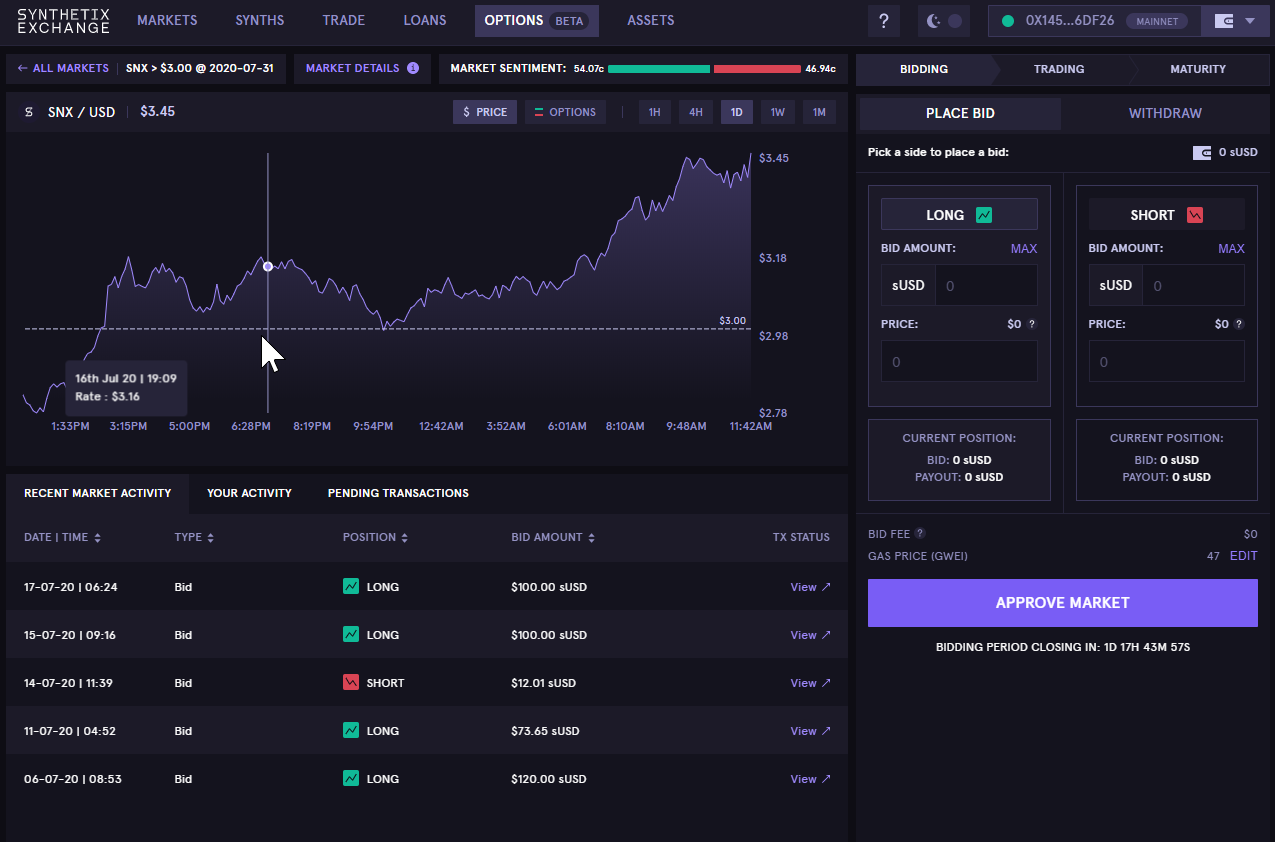Click the chart data point marker at $3.16

tap(267, 266)
